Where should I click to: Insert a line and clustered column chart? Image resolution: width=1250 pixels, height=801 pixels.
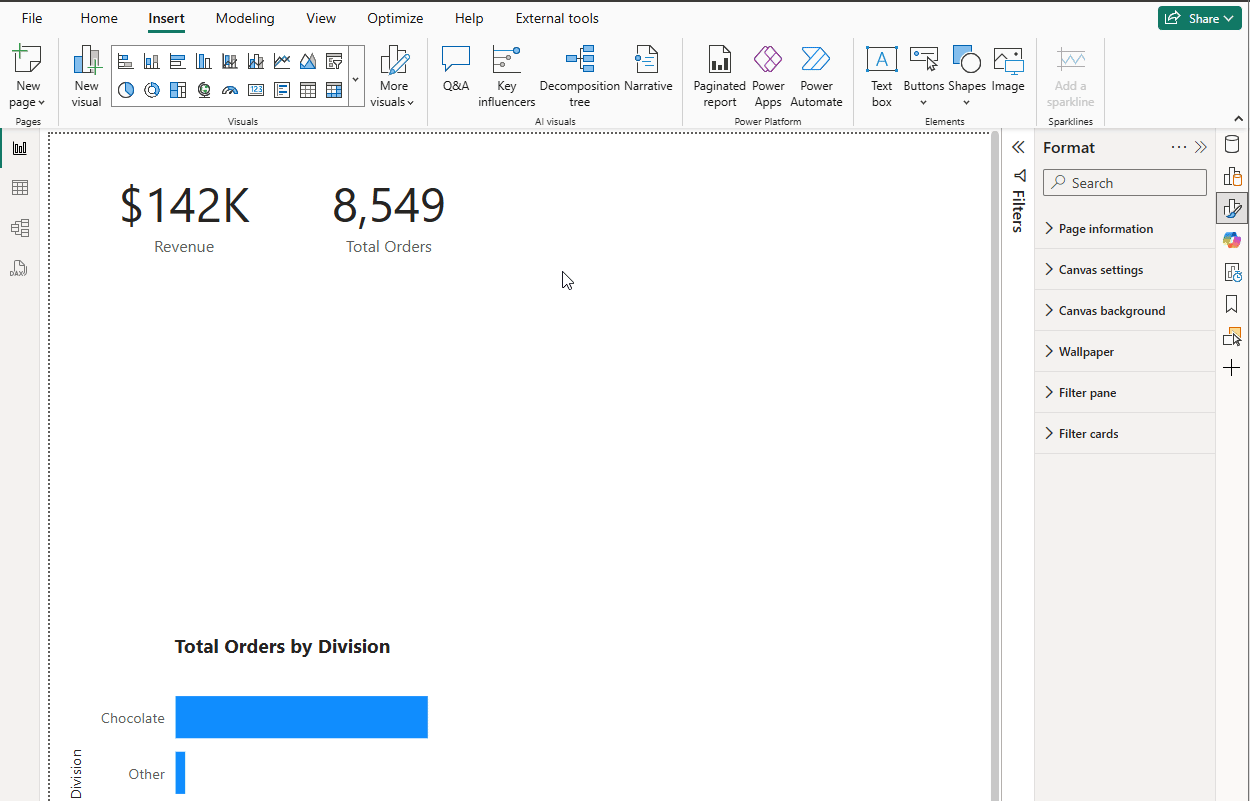[256, 61]
